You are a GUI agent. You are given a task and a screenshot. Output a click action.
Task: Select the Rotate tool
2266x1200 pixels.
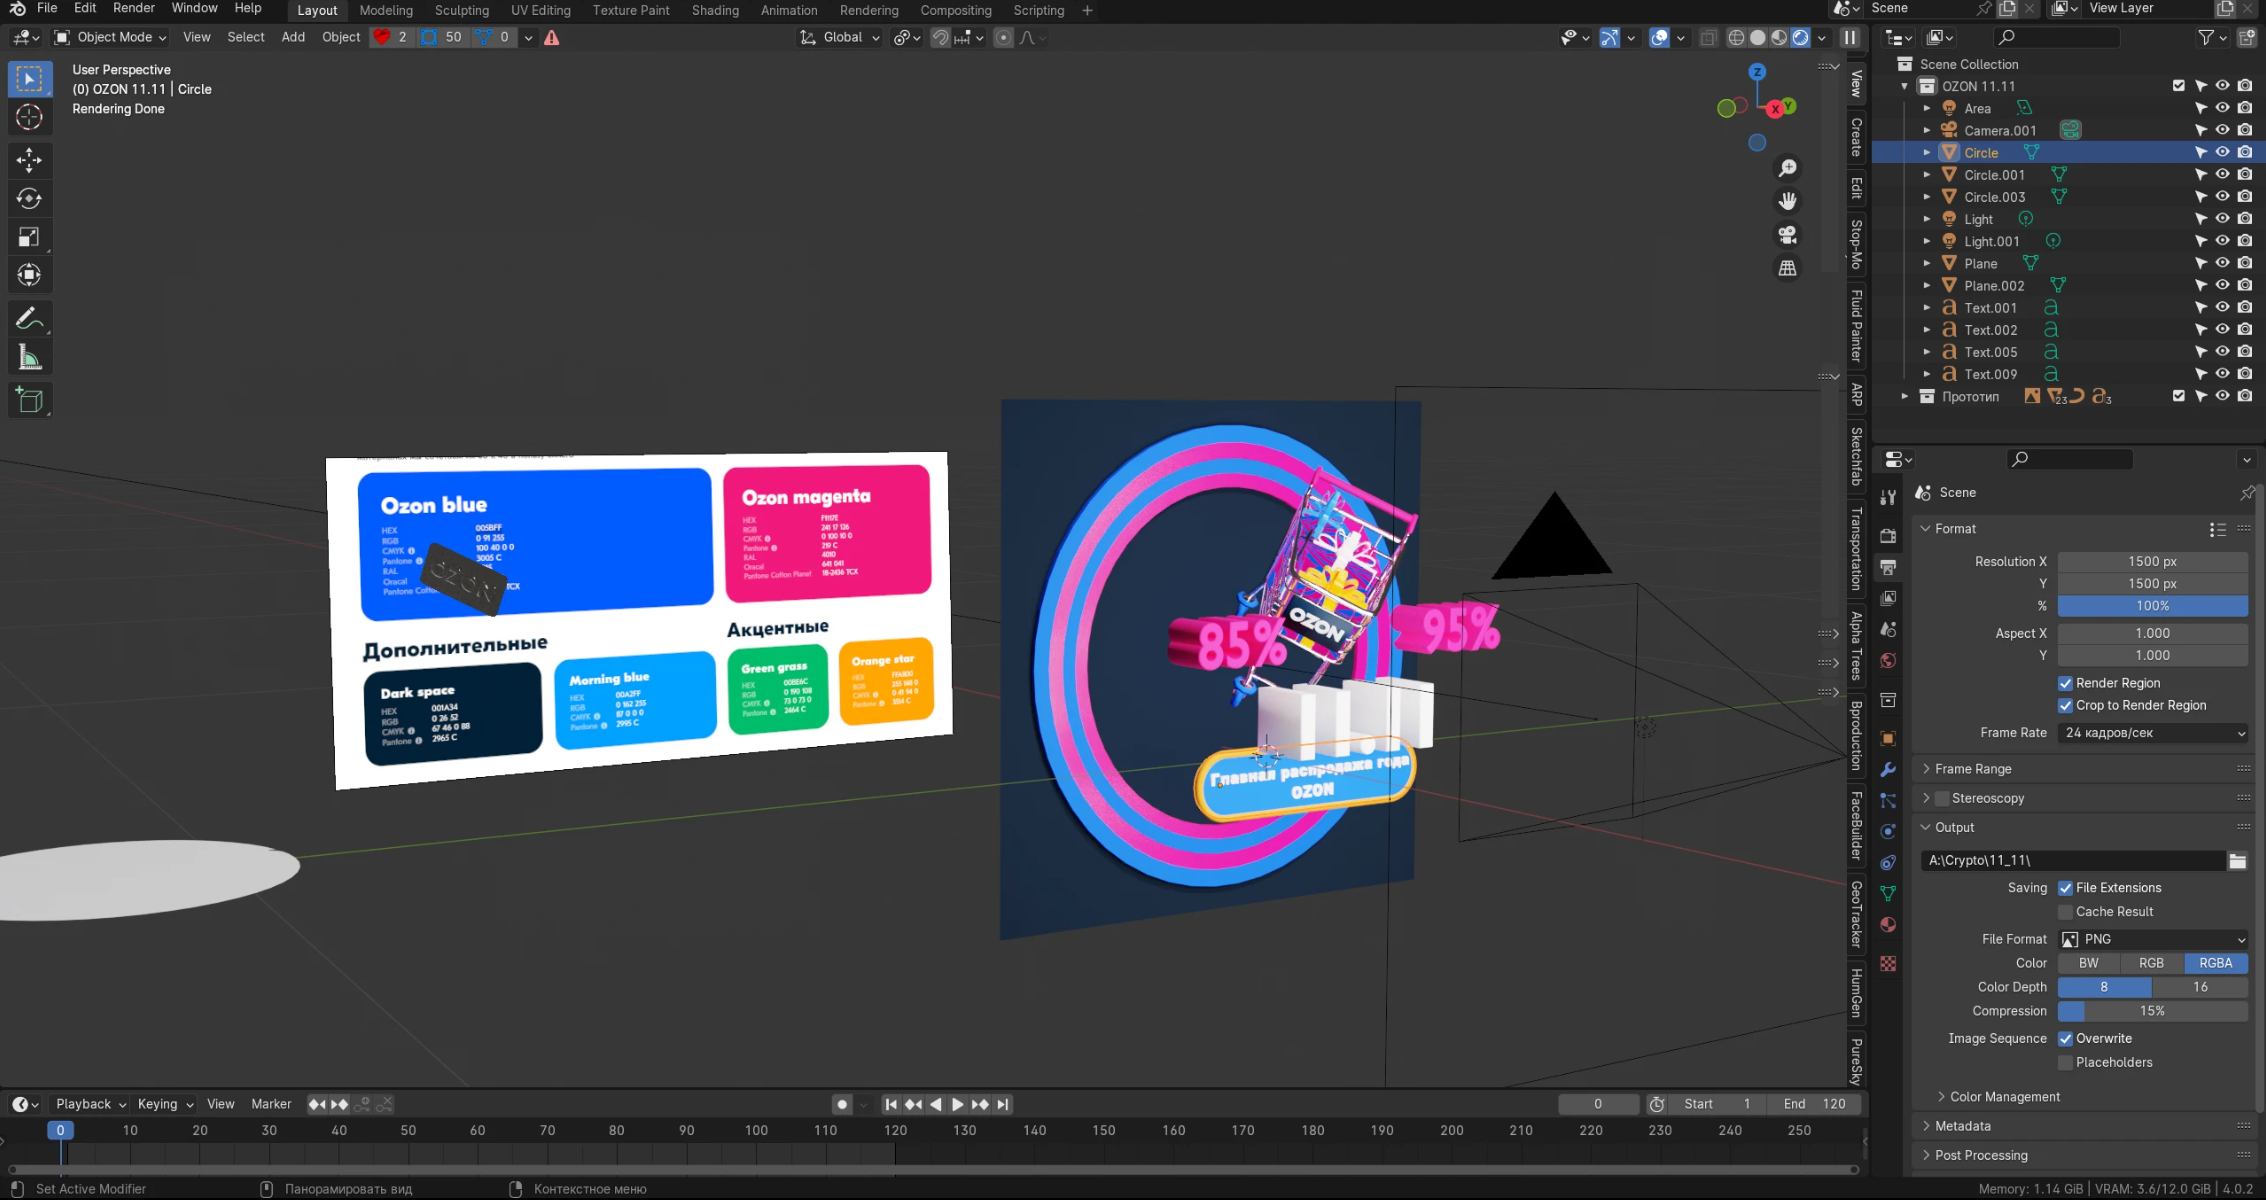coord(29,198)
